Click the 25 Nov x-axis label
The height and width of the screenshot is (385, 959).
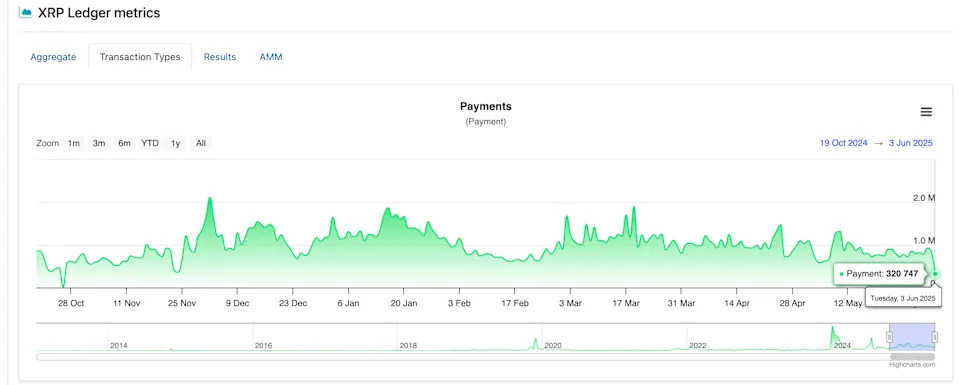tap(182, 303)
